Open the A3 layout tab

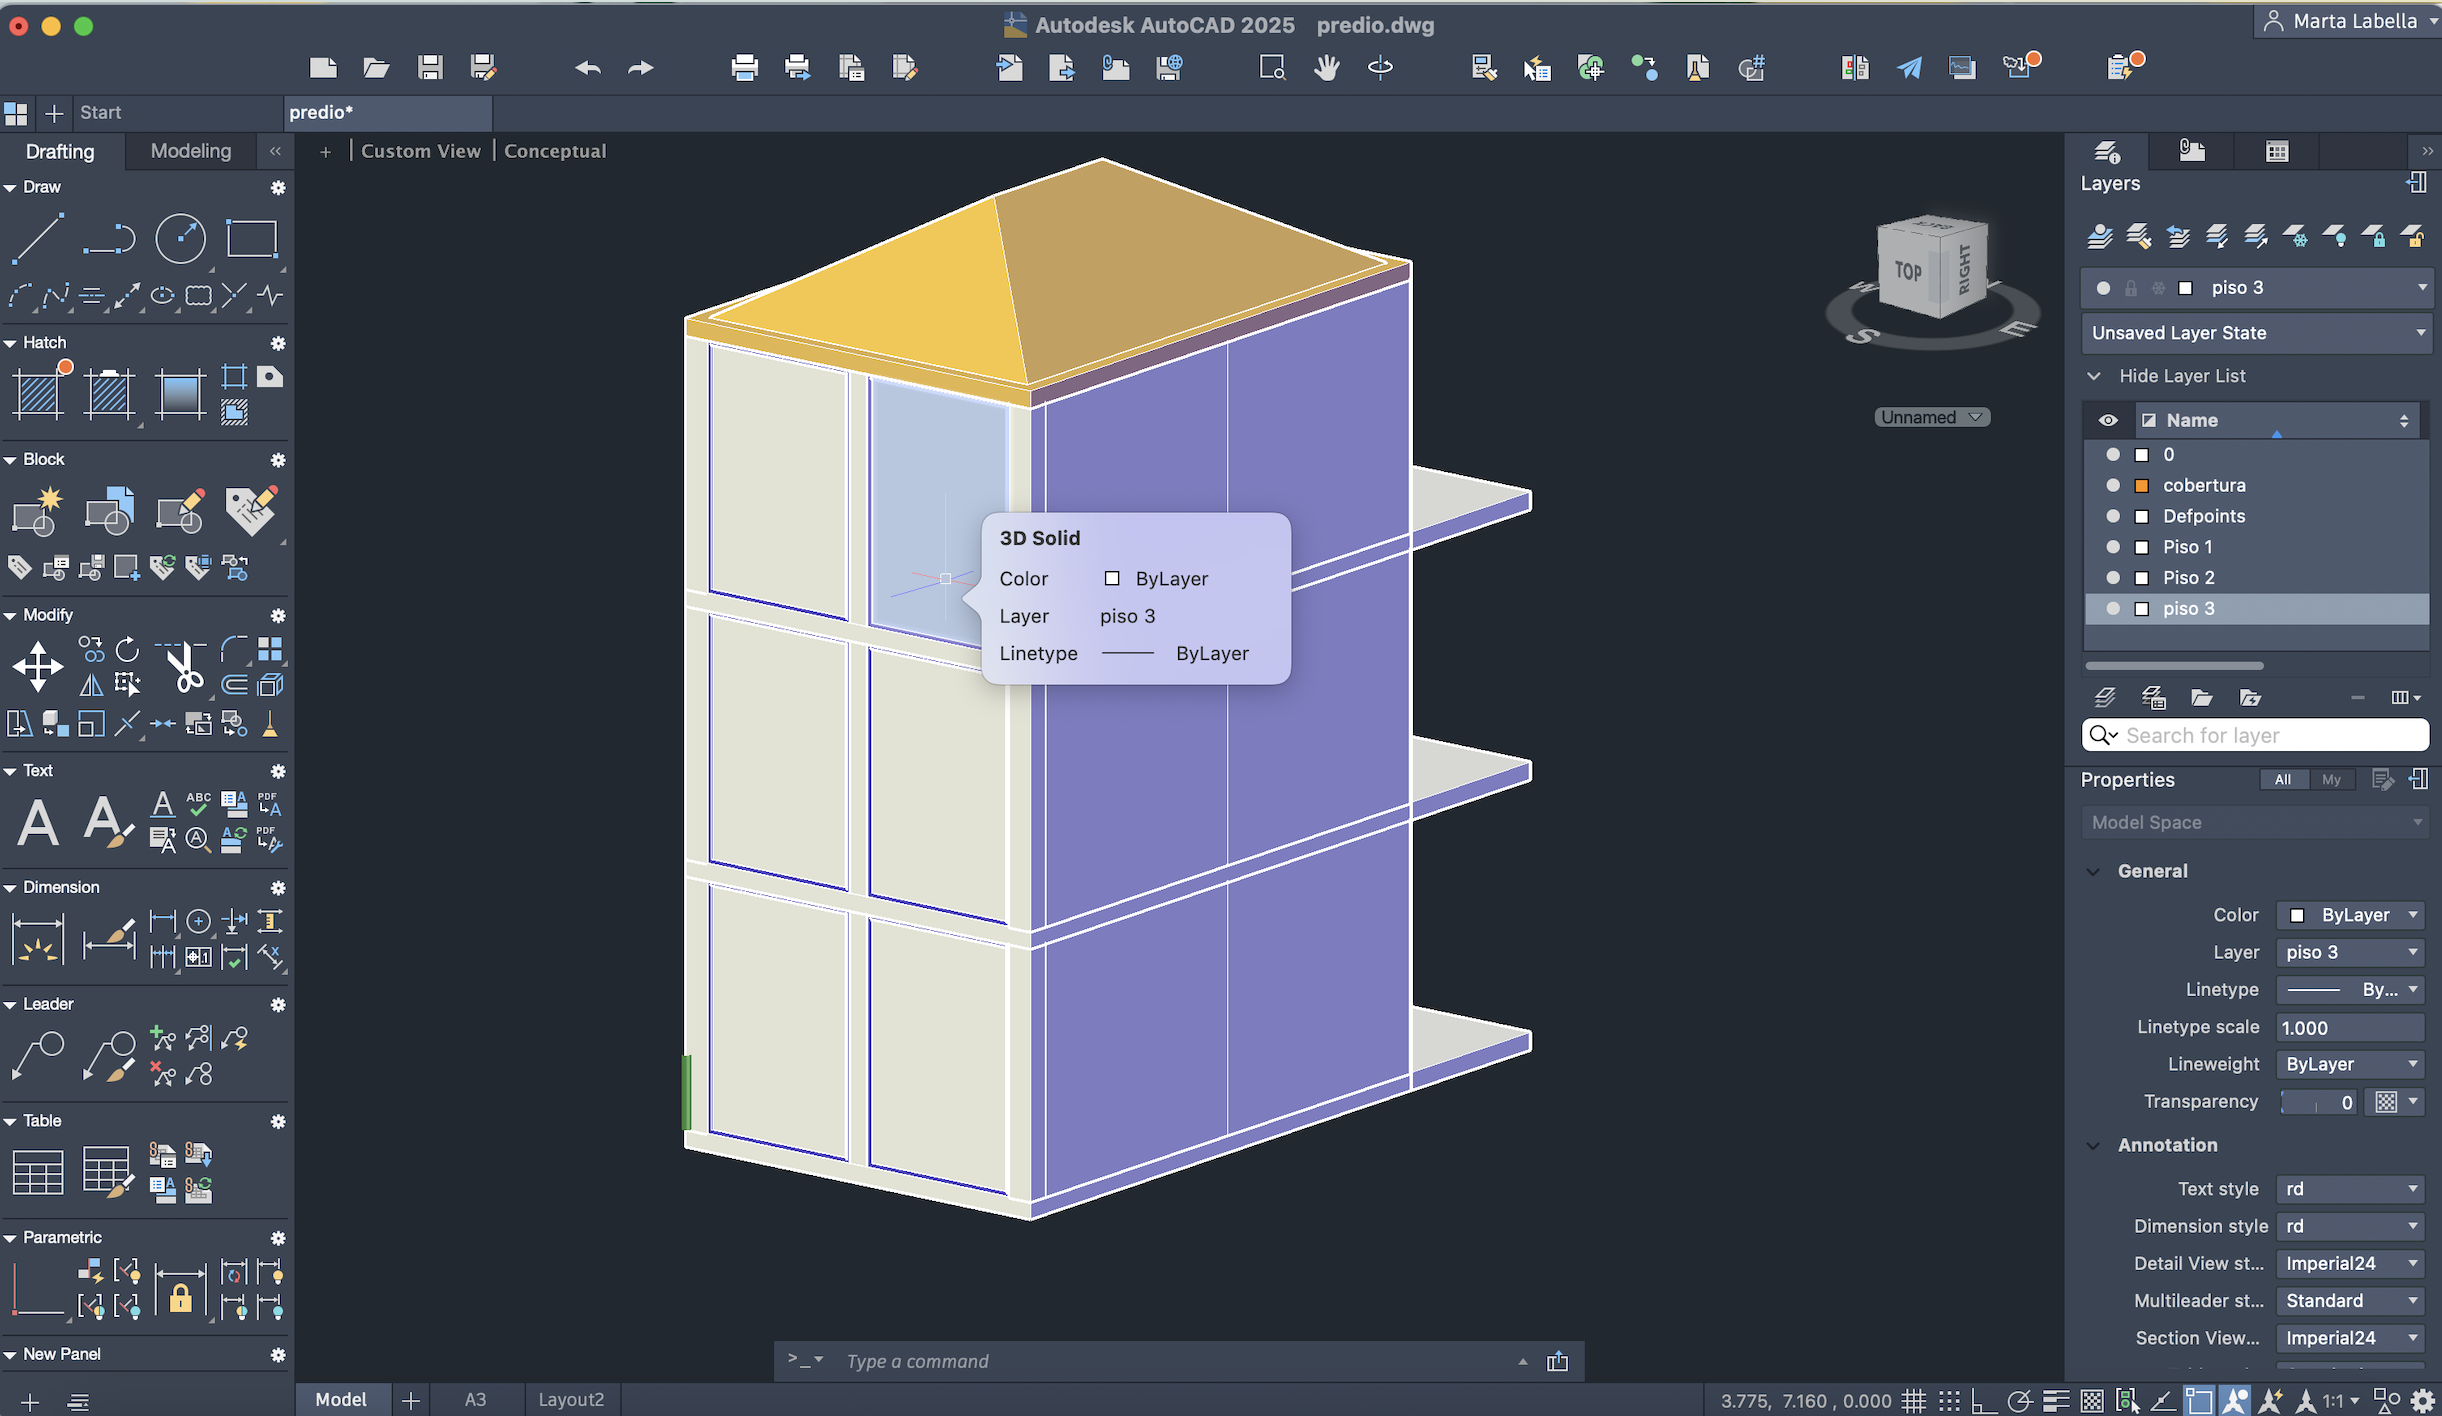point(475,1399)
